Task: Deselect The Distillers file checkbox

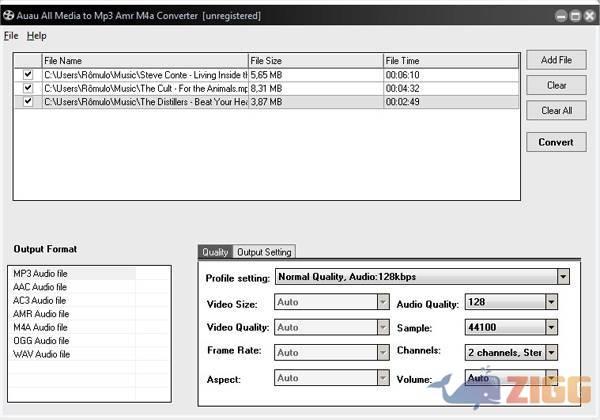Action: point(28,101)
